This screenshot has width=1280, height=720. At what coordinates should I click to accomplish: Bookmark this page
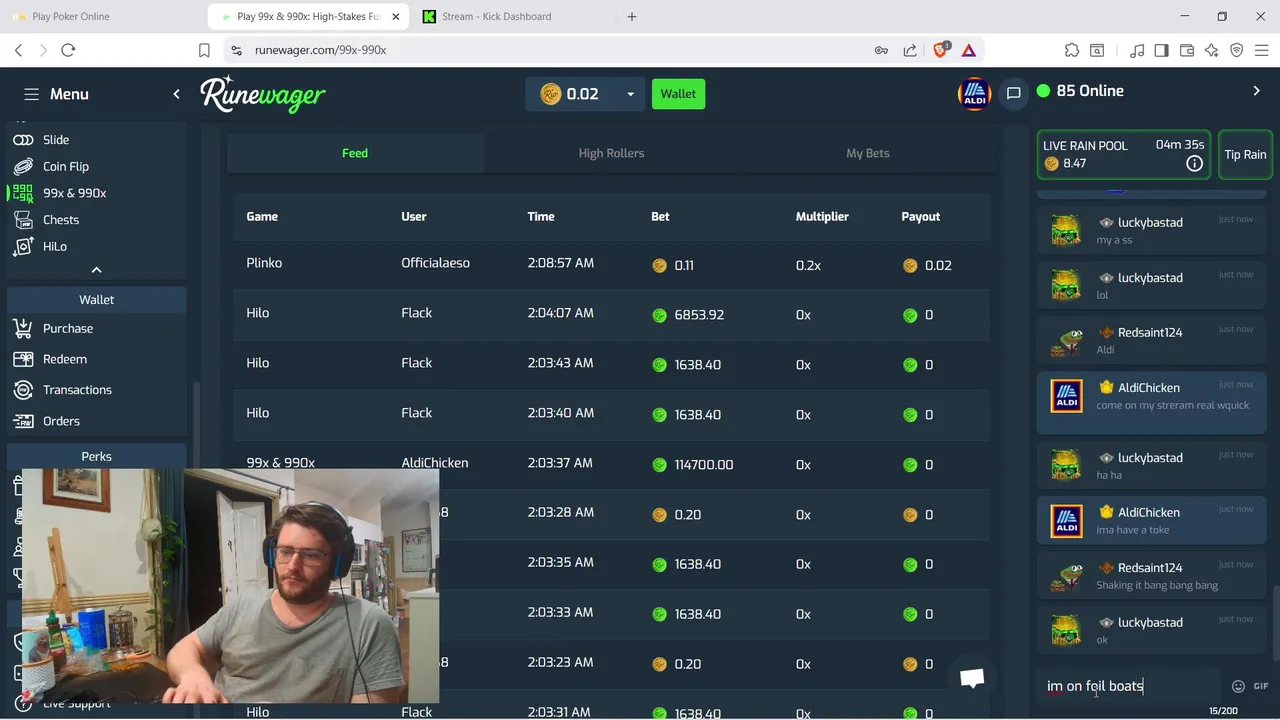pyautogui.click(x=204, y=50)
